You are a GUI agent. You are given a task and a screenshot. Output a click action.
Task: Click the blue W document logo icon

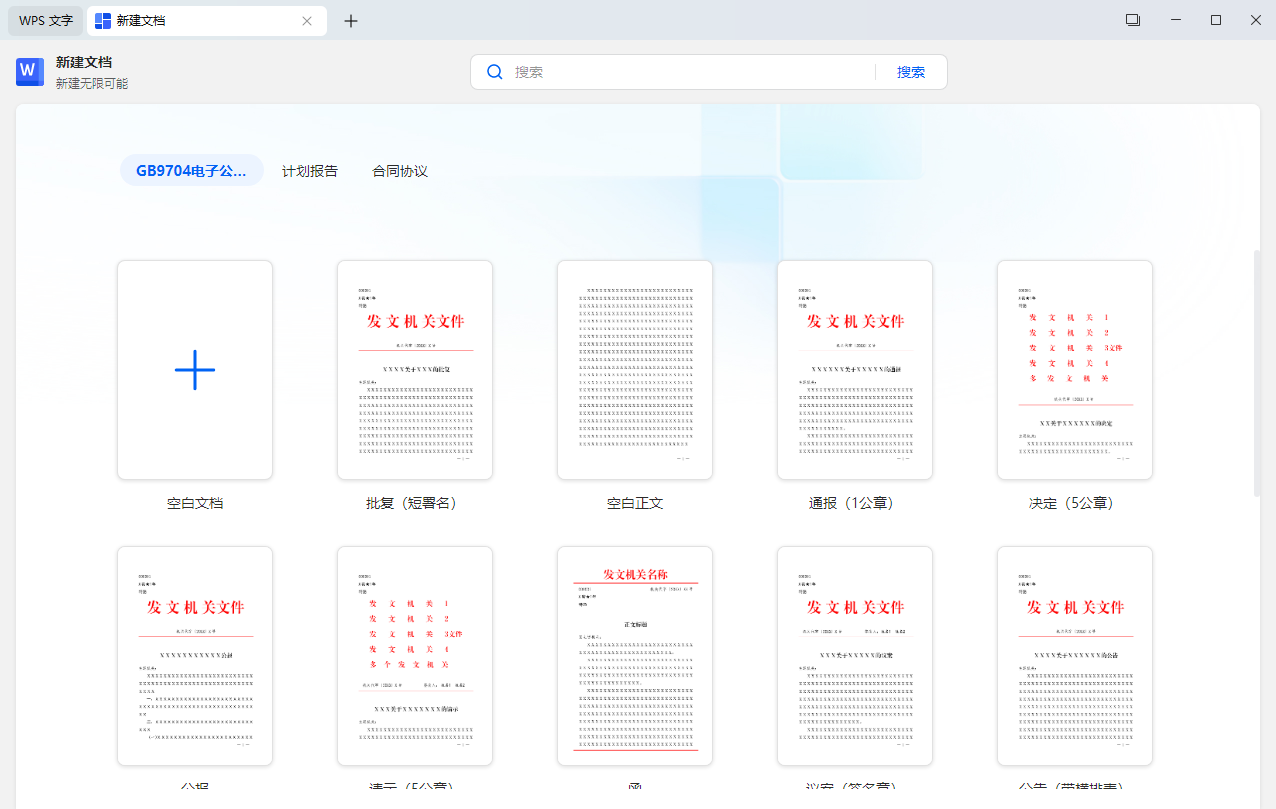29,71
